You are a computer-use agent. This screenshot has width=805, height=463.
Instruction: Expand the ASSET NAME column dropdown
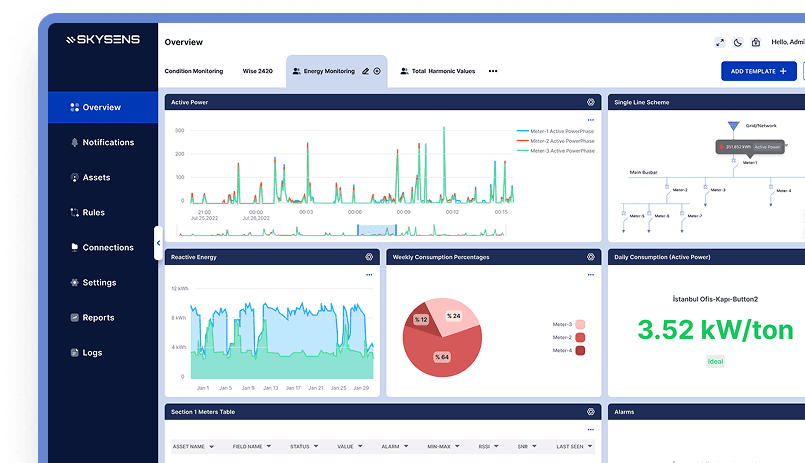point(212,447)
